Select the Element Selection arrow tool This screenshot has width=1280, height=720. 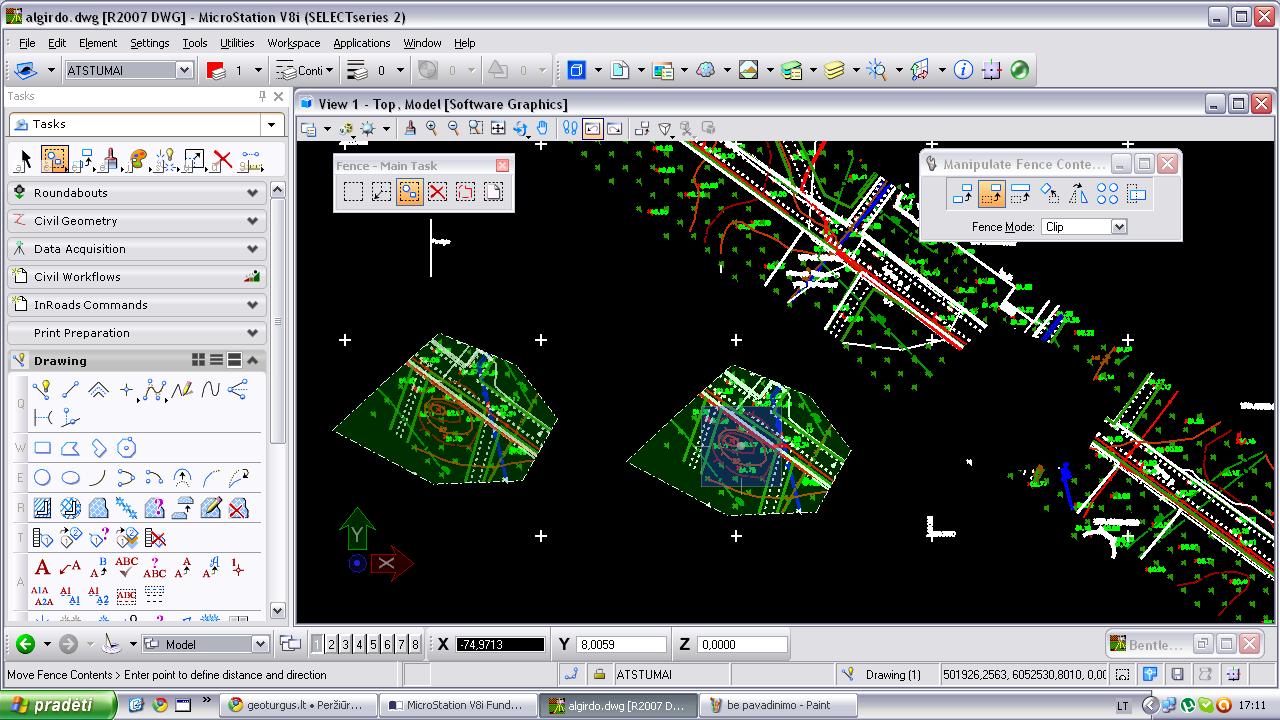25,160
